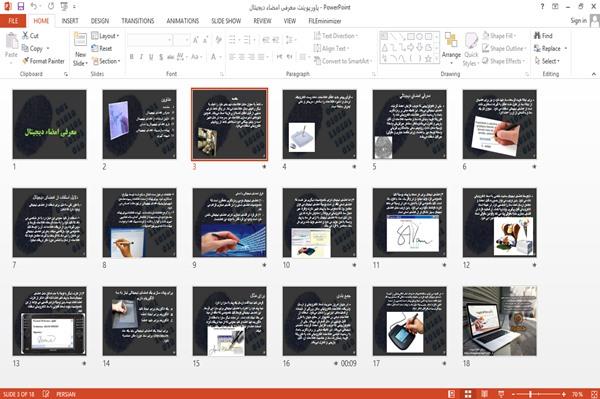600x399 pixels.
Task: Click the Undo arrow icon
Action: coord(34,7)
